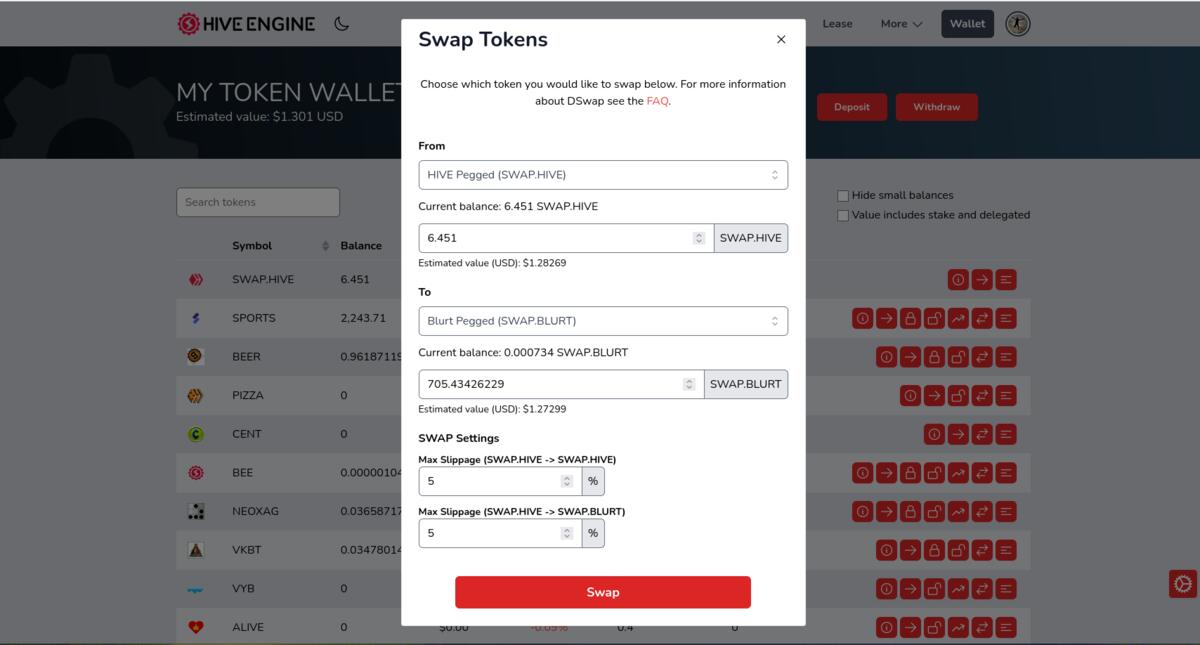Delegate SPORTS with the chart arrow icon
The image size is (1200, 645).
tap(958, 318)
